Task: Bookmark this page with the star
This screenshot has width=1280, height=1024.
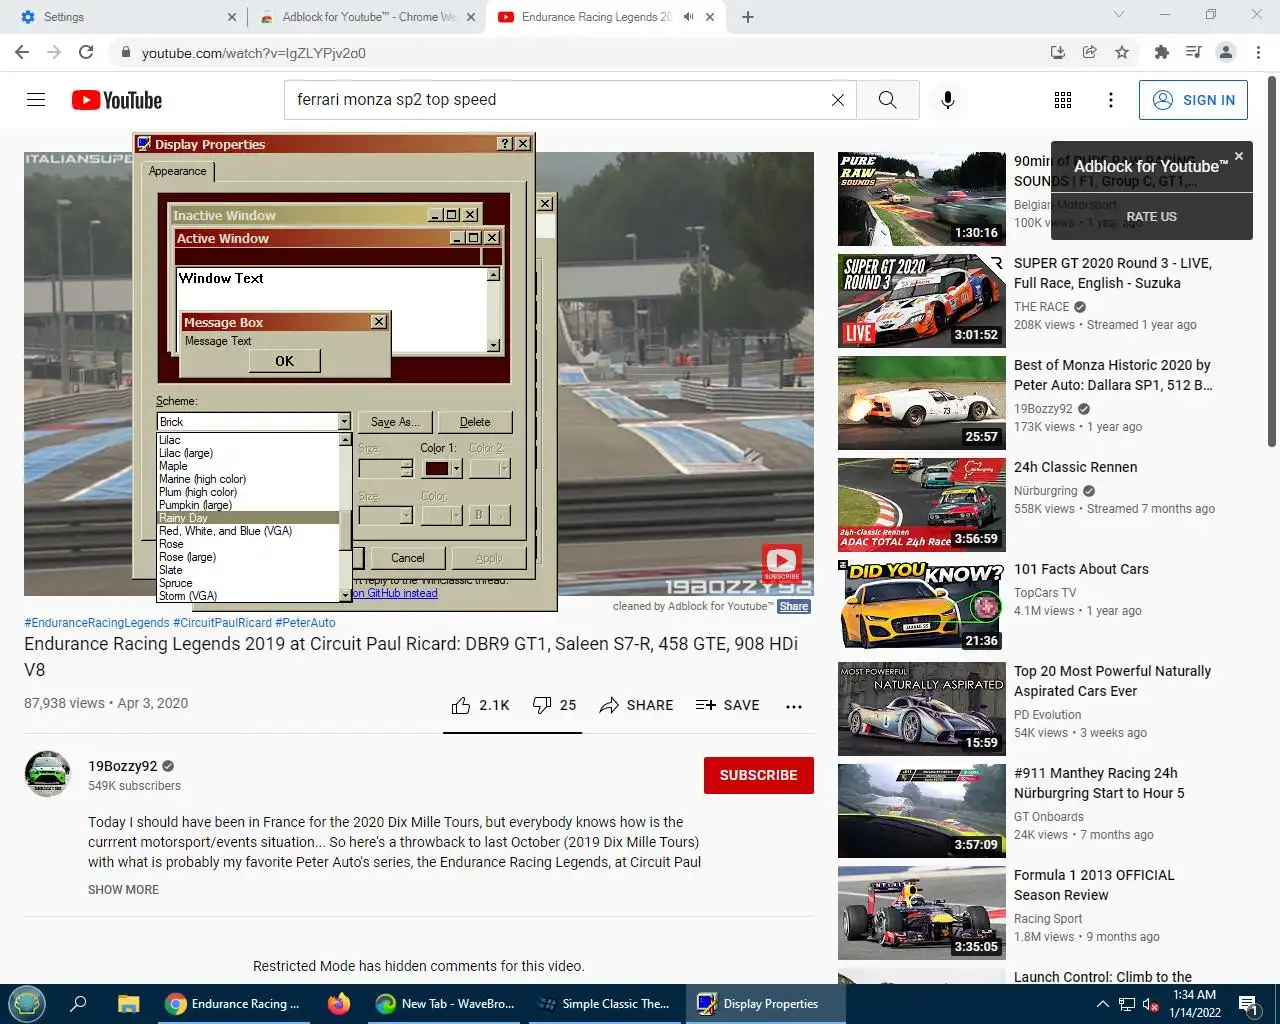Action: pyautogui.click(x=1122, y=52)
